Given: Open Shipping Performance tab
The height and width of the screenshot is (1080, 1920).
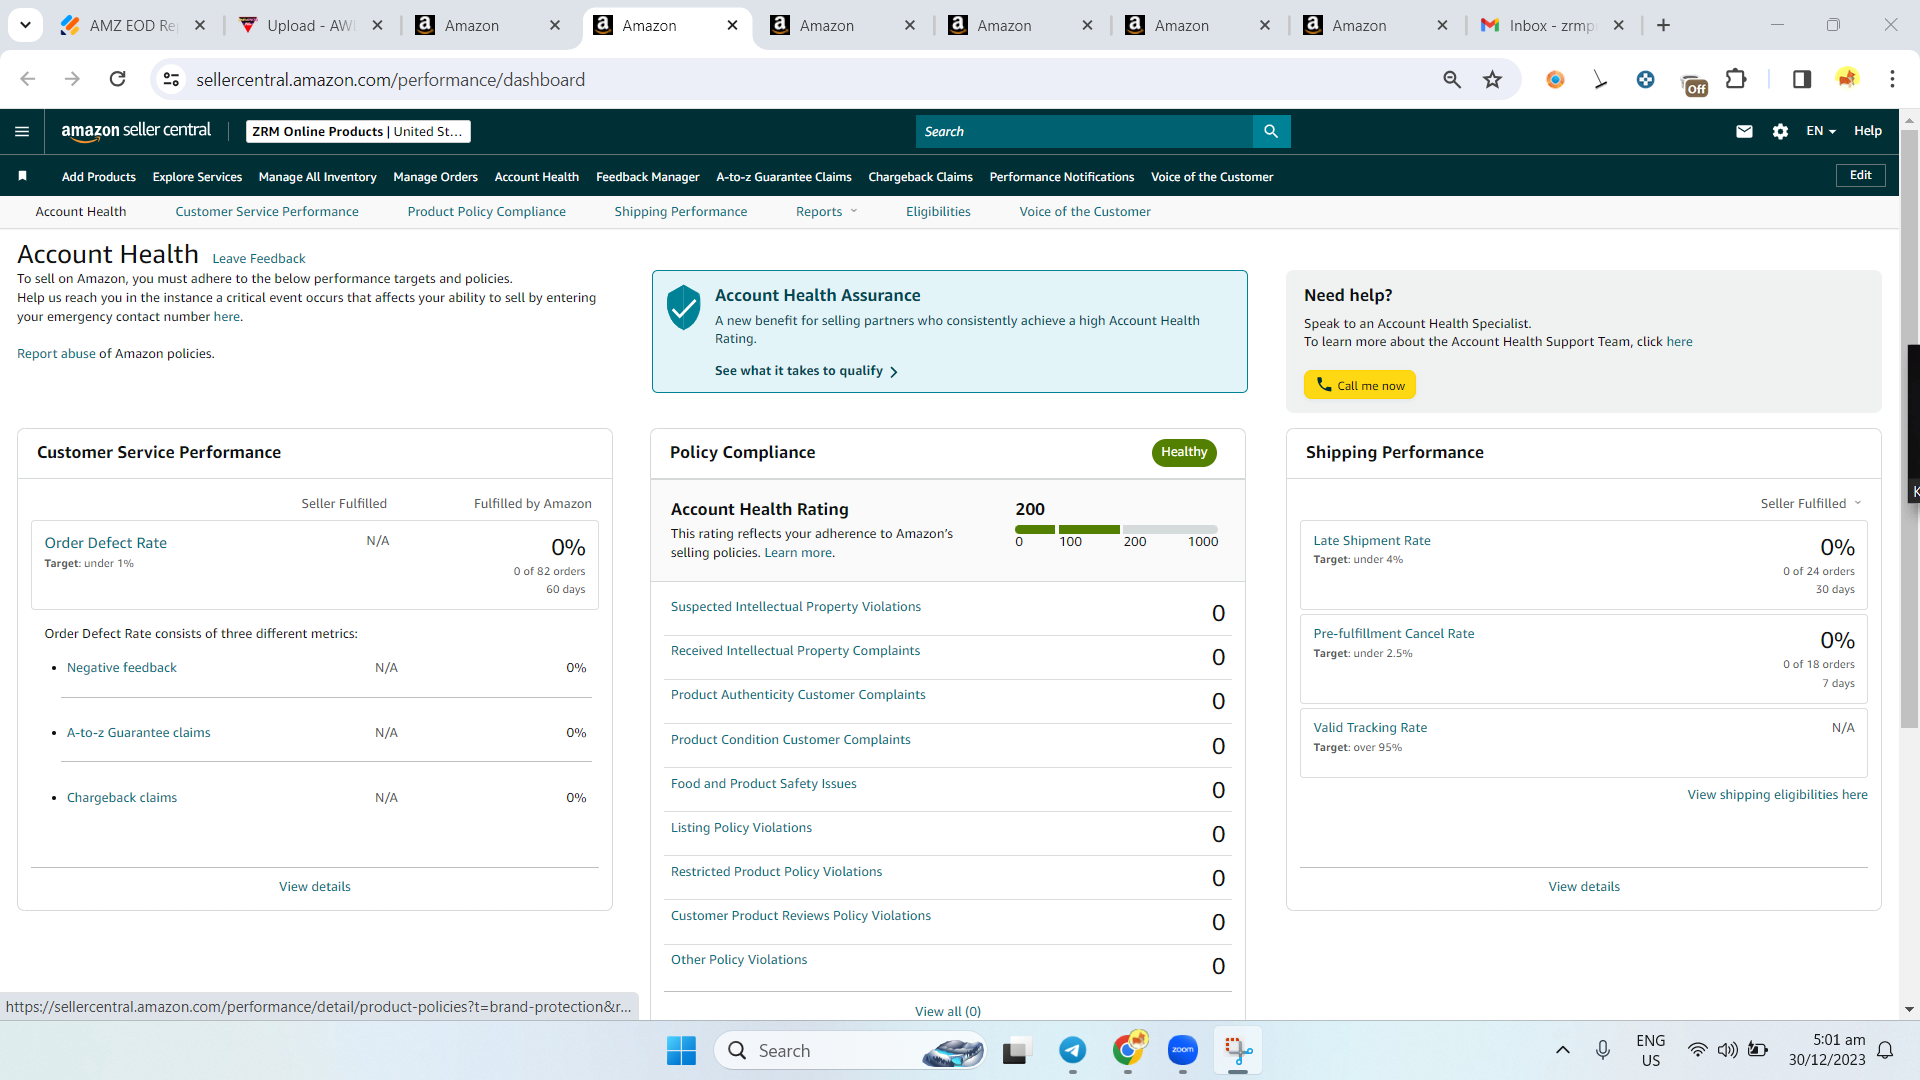Looking at the screenshot, I should (680, 211).
